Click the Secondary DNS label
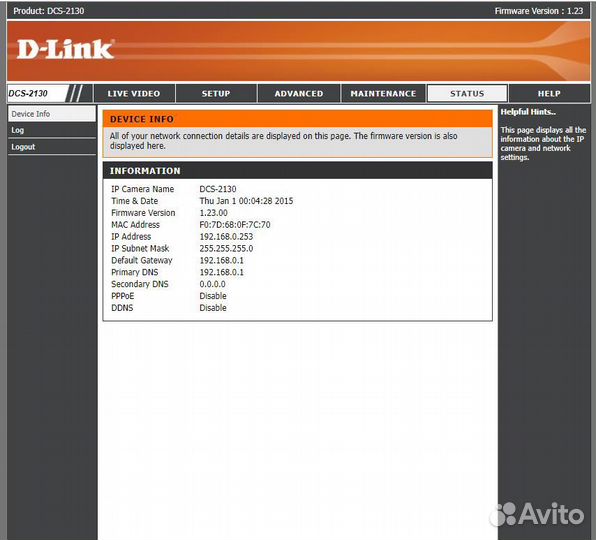The height and width of the screenshot is (540, 596). 140,284
